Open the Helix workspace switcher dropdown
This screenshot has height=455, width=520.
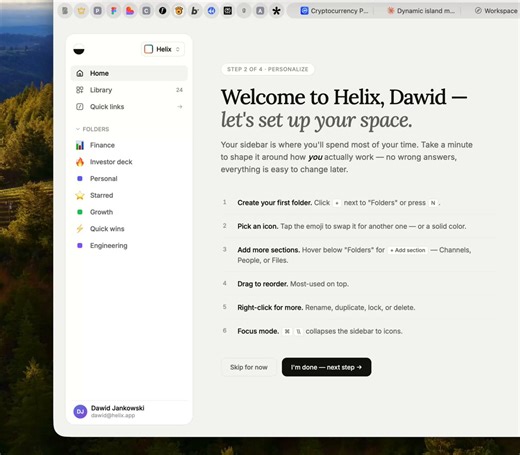(x=163, y=49)
